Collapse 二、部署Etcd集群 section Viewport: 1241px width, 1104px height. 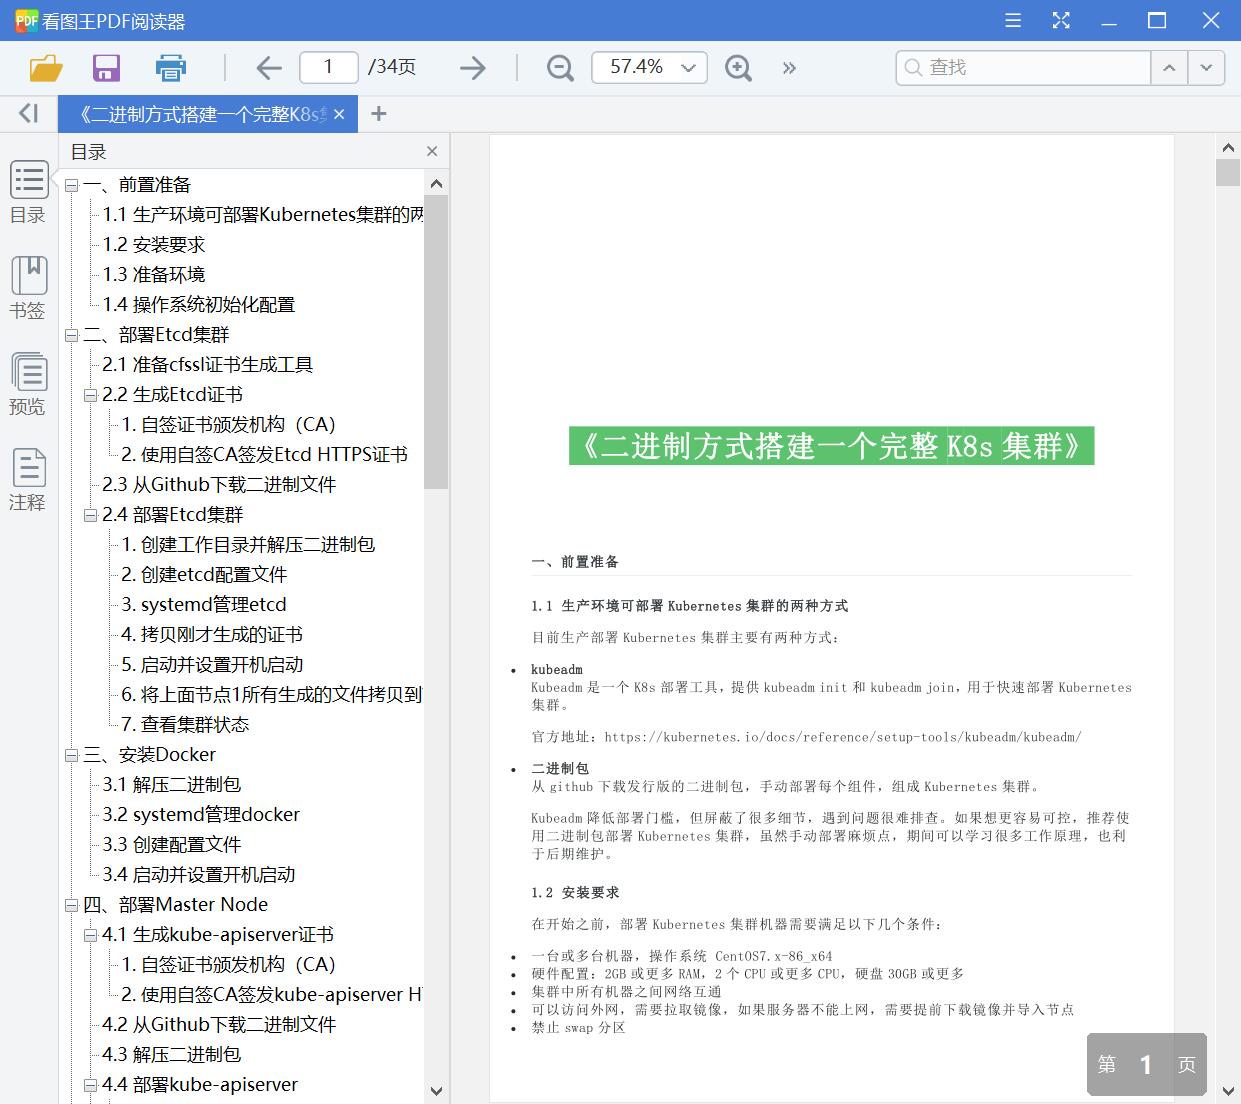[x=72, y=335]
